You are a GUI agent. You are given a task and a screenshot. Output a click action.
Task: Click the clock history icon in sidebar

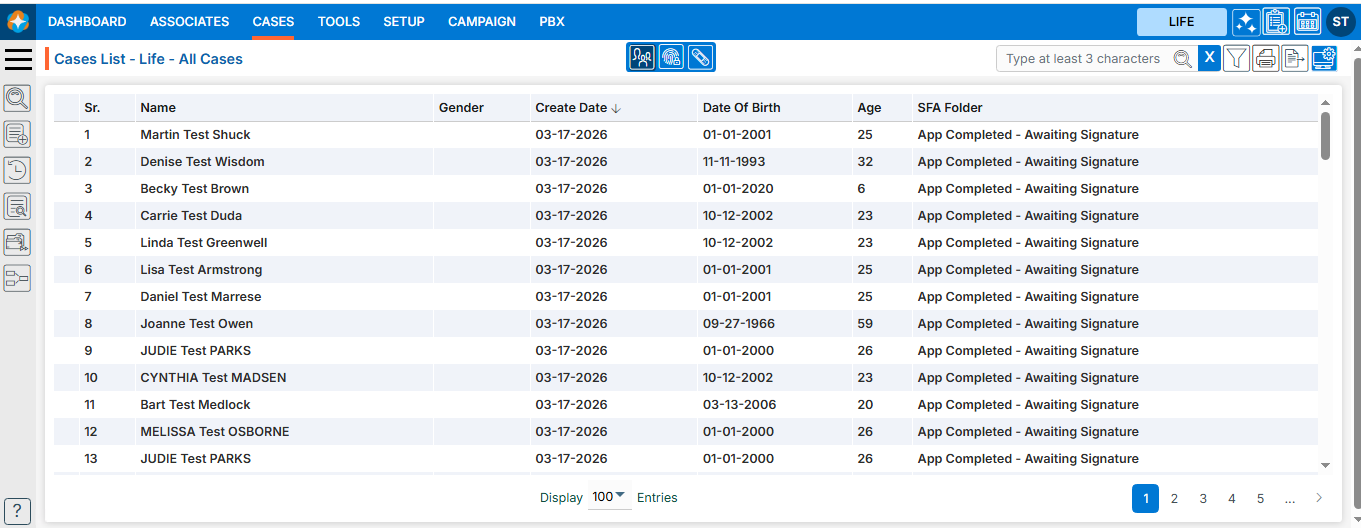coord(17,170)
